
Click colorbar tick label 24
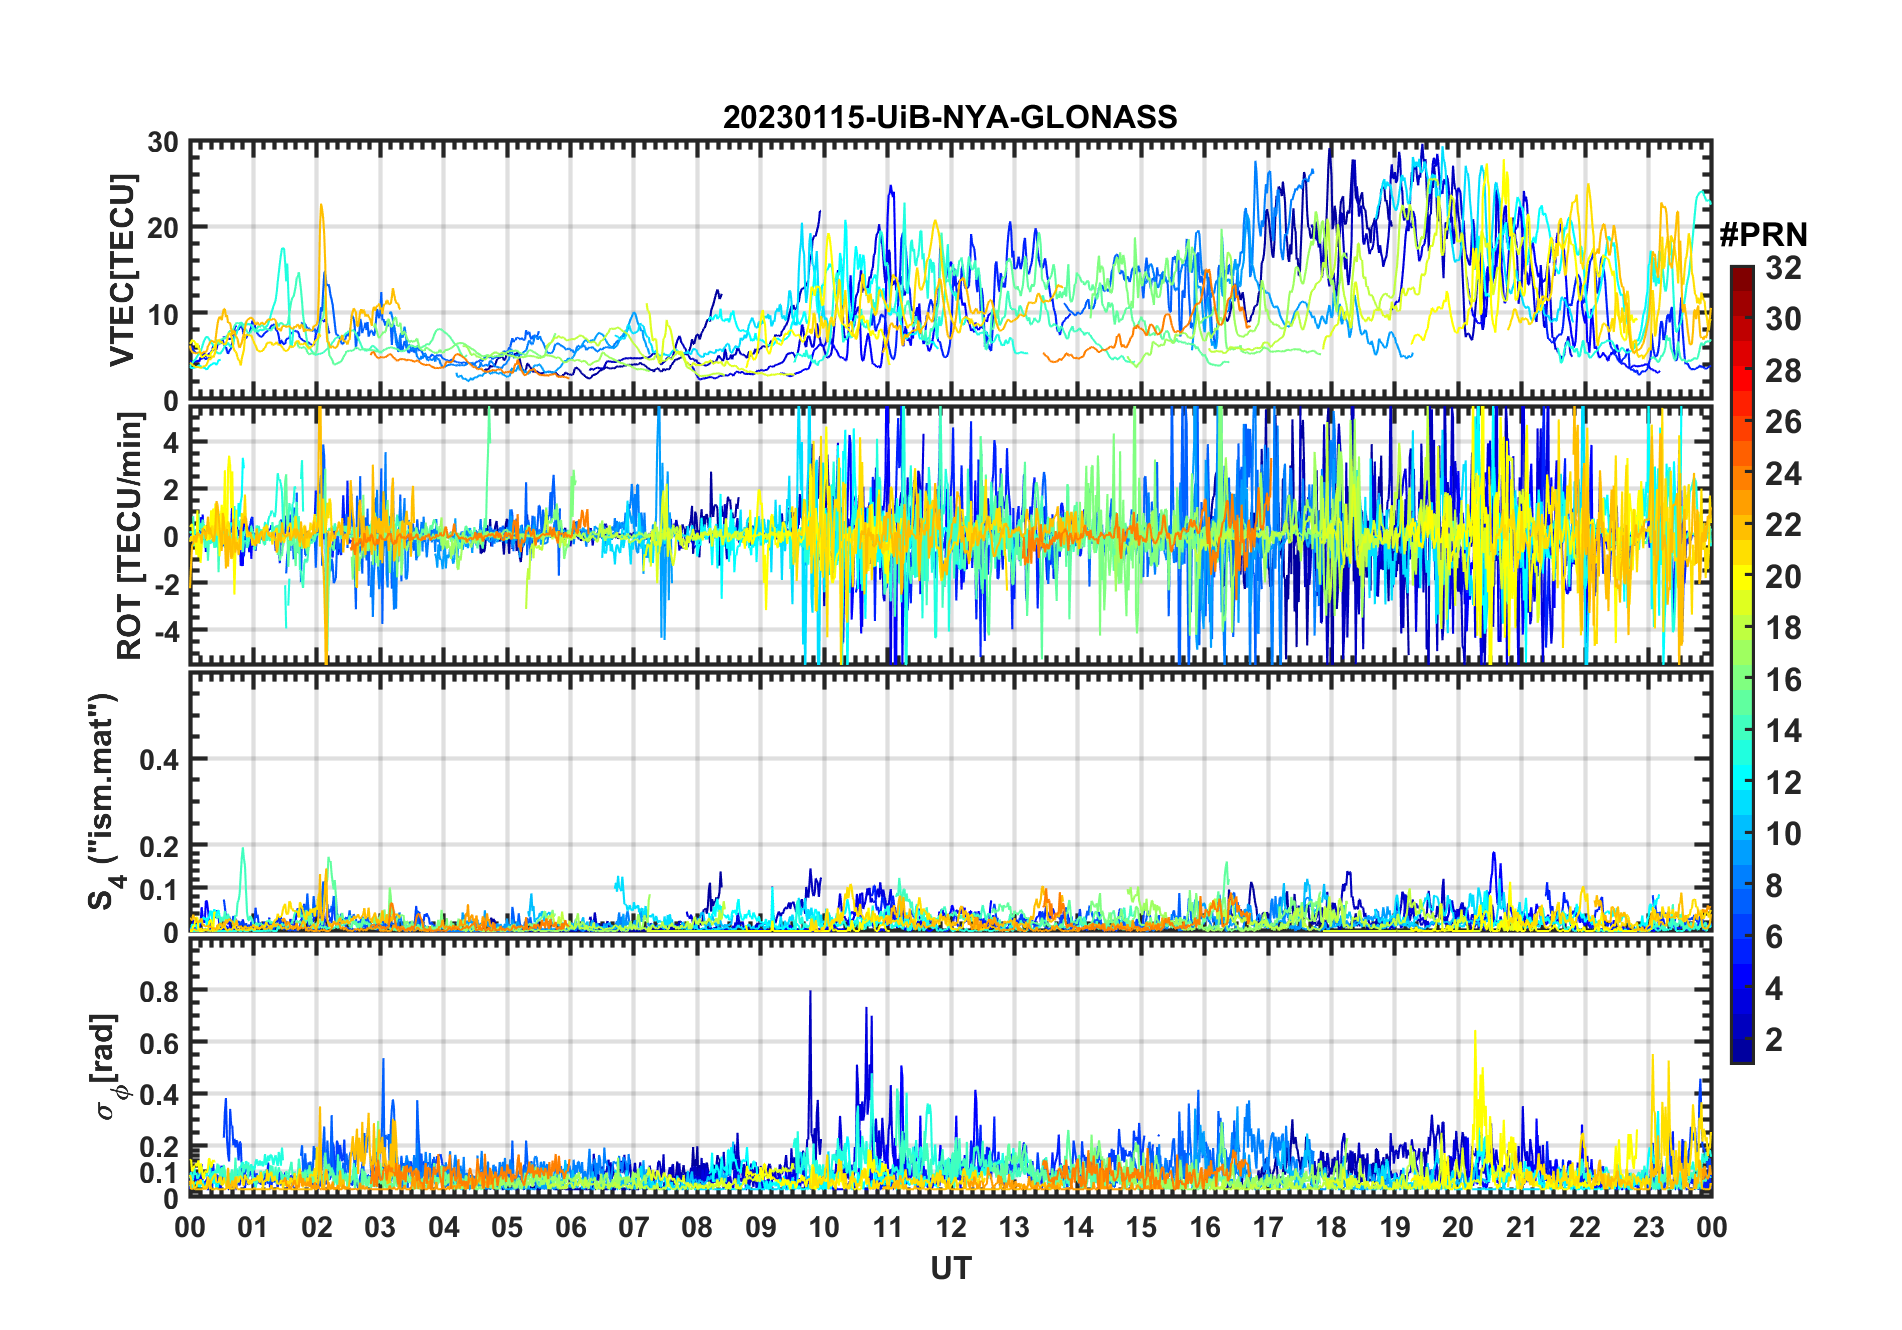pyautogui.click(x=1783, y=474)
